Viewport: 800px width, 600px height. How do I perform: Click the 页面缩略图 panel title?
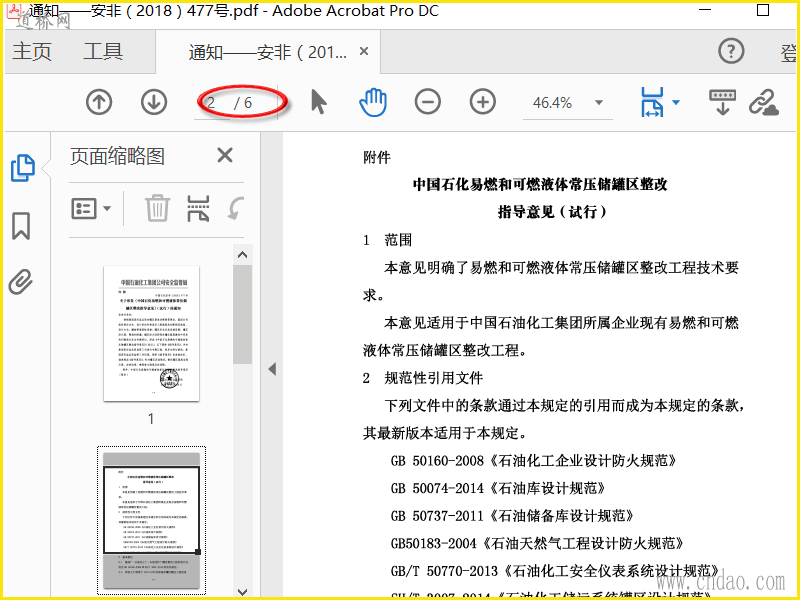pos(117,156)
